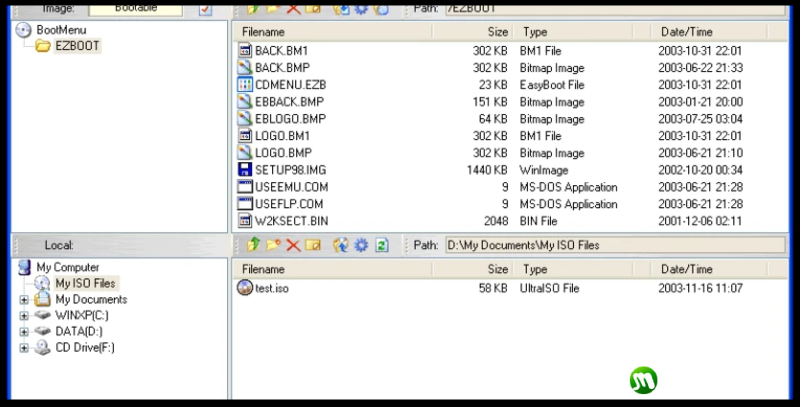Click the 2003-07-25 03:04 date cell
The height and width of the screenshot is (407, 800).
pos(700,119)
